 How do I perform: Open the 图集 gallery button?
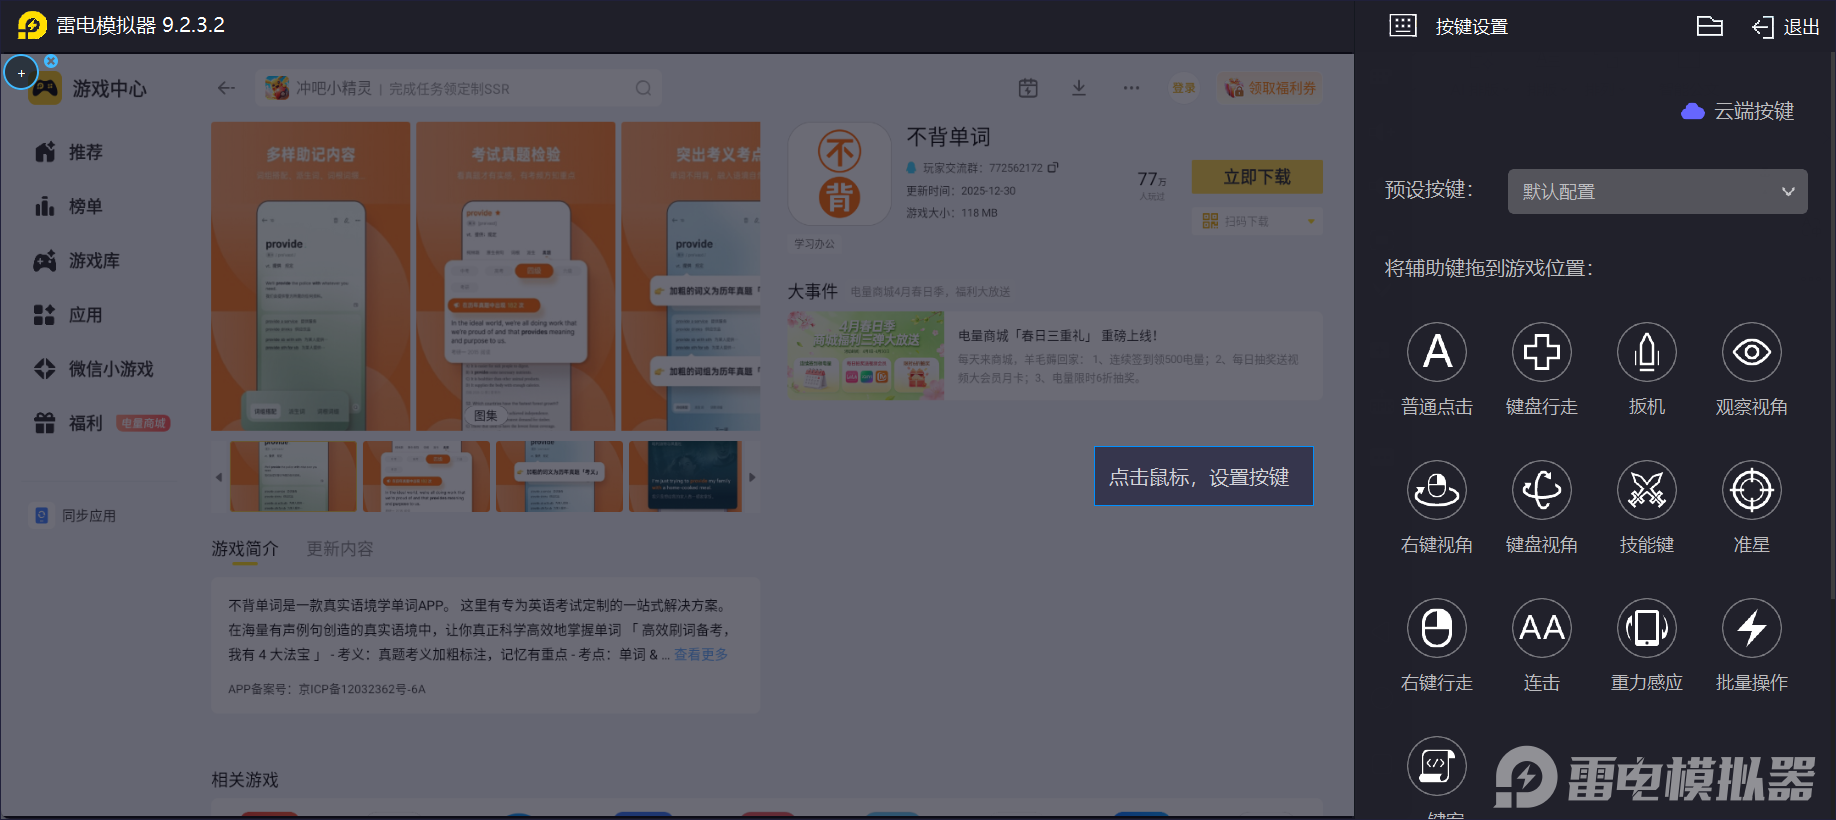486,415
